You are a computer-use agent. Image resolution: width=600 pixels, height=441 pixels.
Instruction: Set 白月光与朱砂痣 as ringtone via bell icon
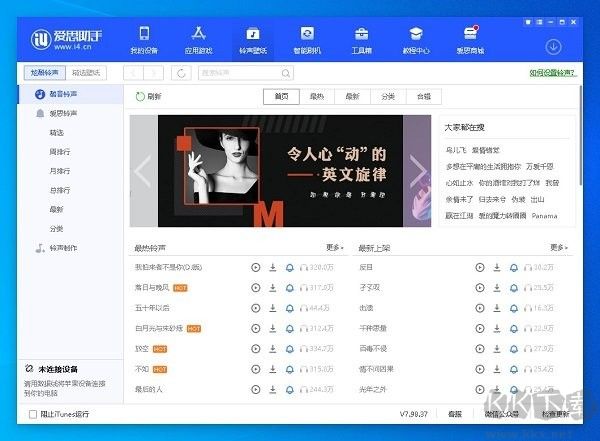[290, 328]
